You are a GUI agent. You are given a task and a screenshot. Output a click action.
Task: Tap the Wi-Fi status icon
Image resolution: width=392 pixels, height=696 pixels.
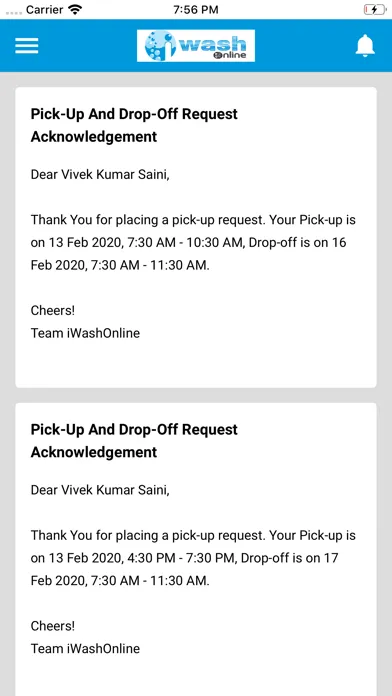pyautogui.click(x=76, y=10)
